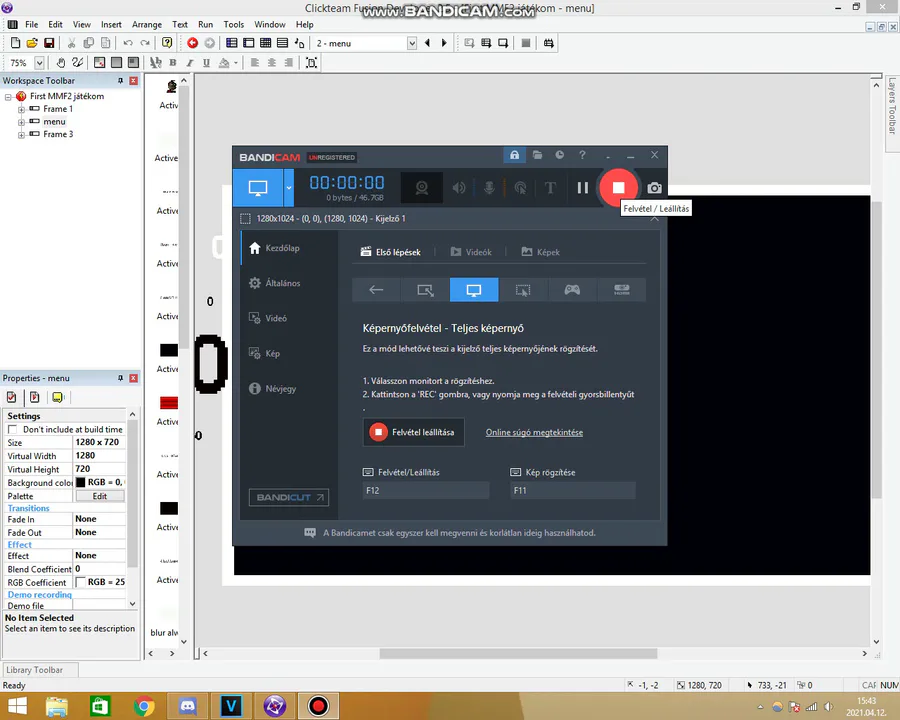The width and height of the screenshot is (900, 720).
Task: Switch to Bandicam Videók tab
Action: click(471, 252)
